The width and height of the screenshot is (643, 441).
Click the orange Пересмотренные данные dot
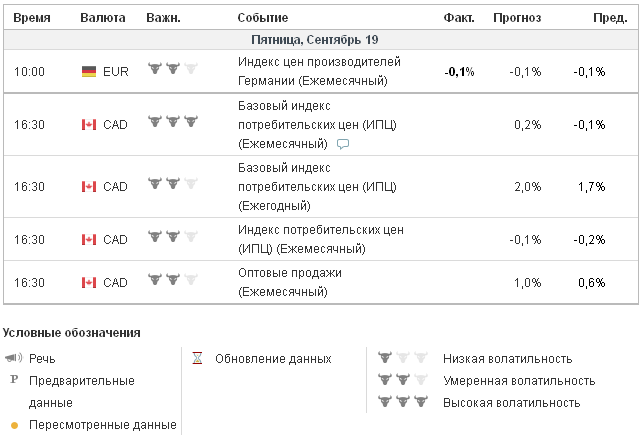point(14,425)
